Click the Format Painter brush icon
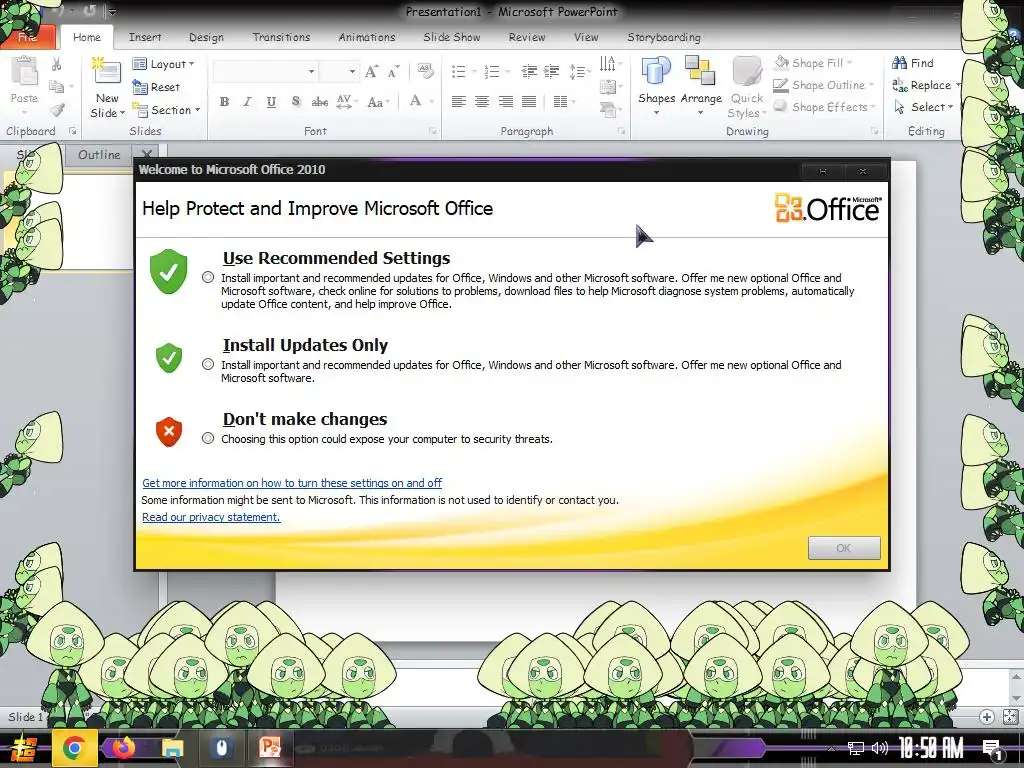This screenshot has height=768, width=1024. [57, 110]
